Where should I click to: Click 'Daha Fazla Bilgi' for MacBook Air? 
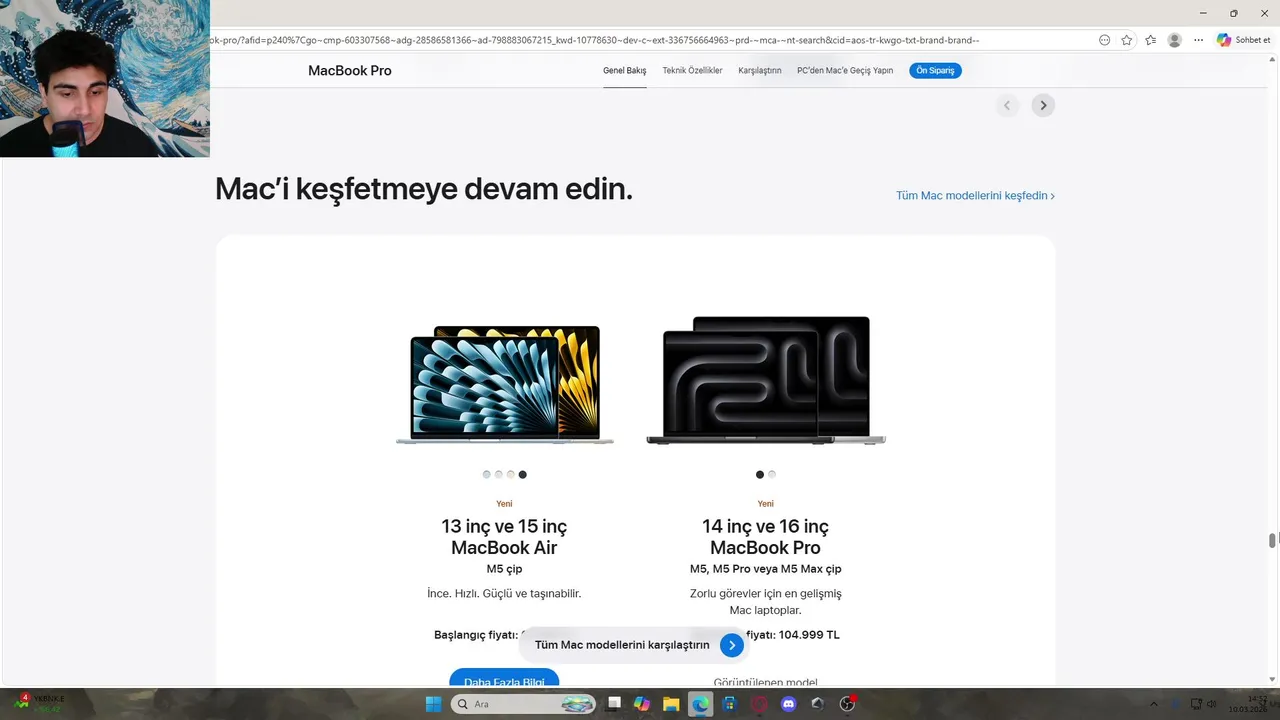point(504,679)
